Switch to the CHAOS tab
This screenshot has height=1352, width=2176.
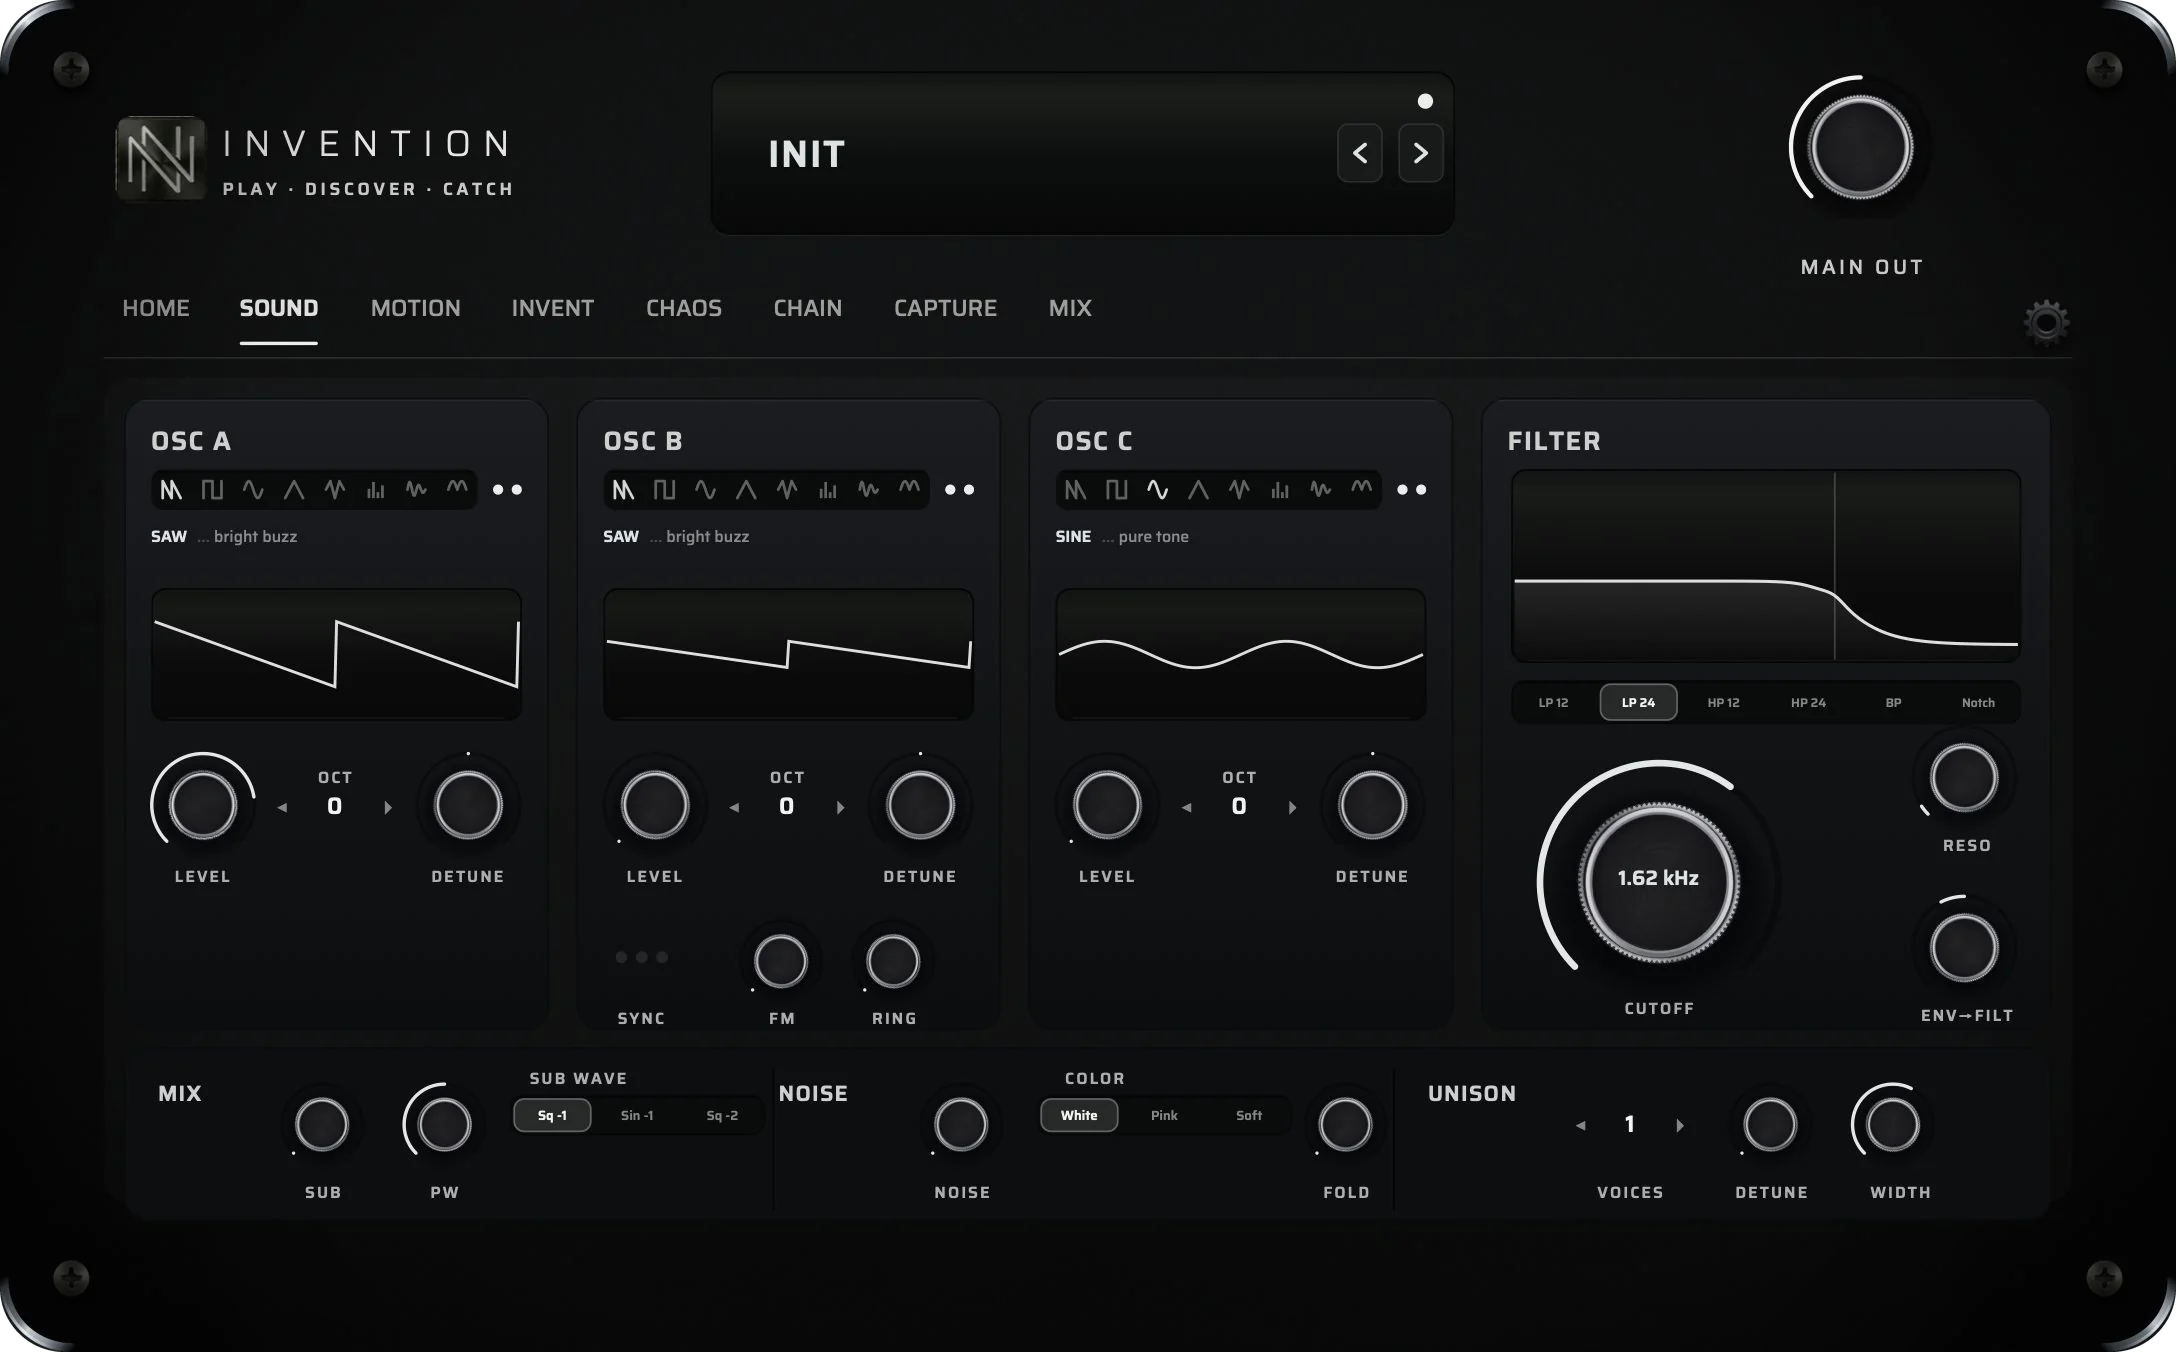tap(684, 308)
